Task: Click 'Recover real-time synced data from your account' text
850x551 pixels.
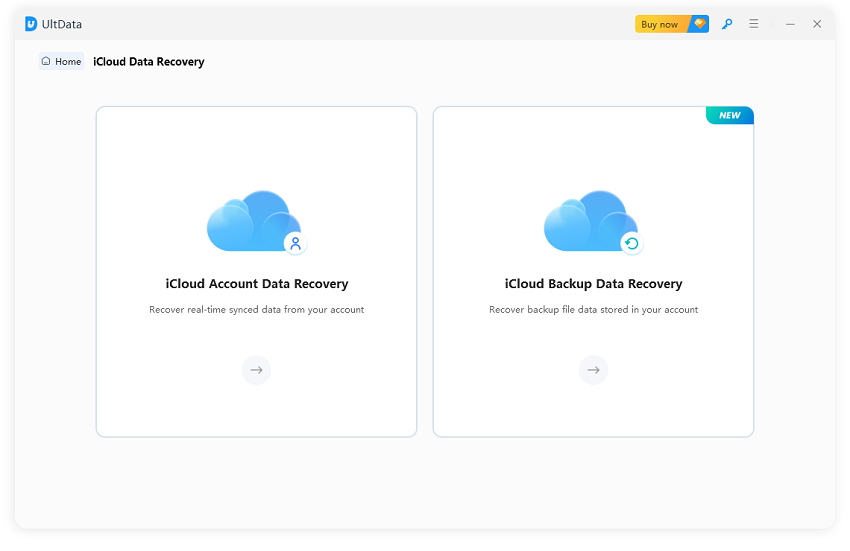Action: pyautogui.click(x=256, y=310)
